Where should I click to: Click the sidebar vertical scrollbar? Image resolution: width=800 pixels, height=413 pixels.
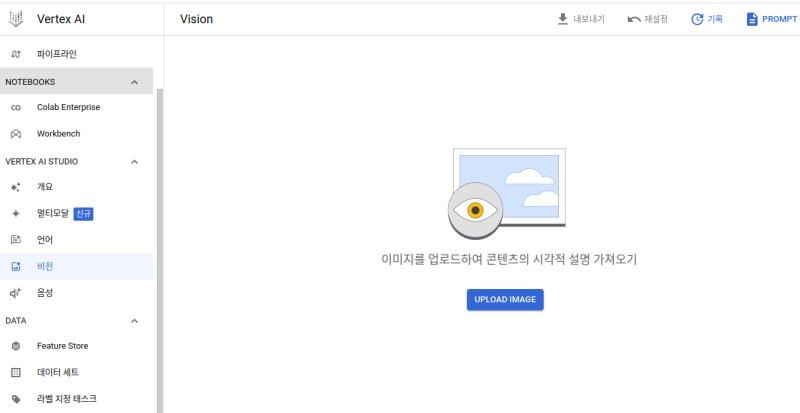pos(160,250)
